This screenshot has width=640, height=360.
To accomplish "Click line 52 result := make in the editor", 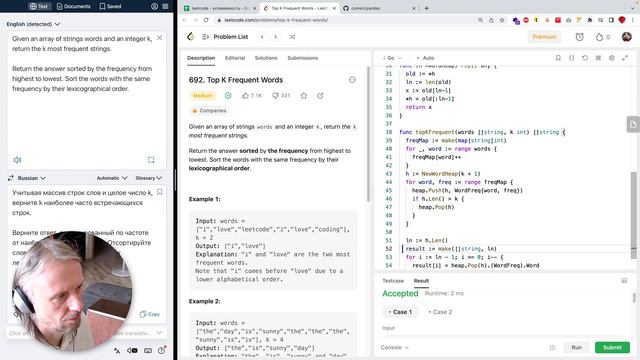I will [x=451, y=249].
